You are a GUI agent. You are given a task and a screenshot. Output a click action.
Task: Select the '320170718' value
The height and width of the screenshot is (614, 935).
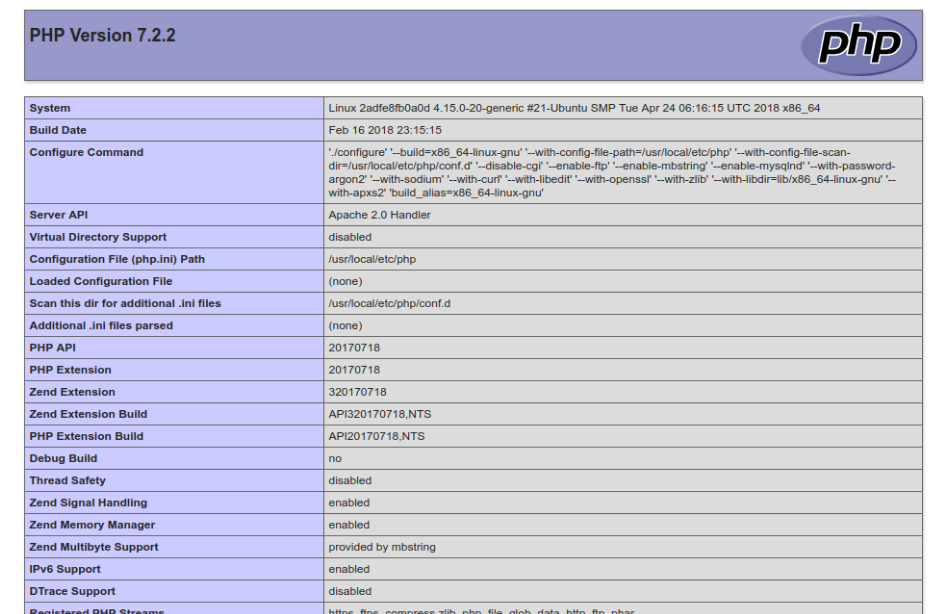[357, 392]
